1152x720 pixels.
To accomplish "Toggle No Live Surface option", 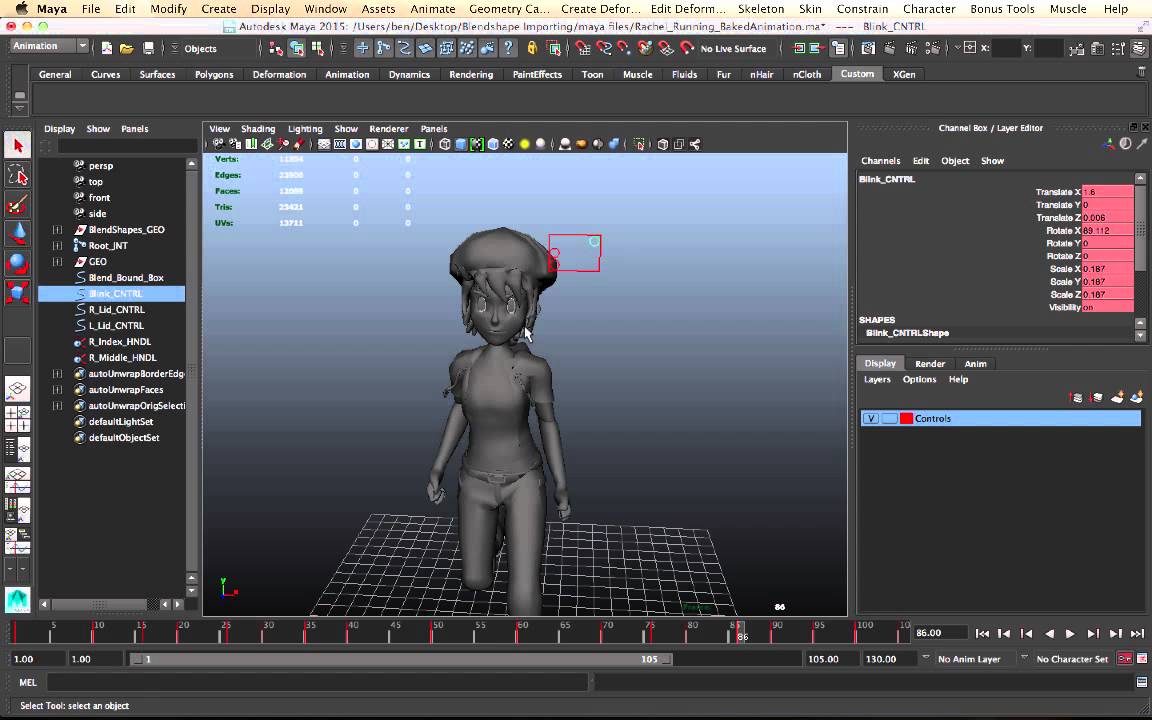I will [x=733, y=48].
